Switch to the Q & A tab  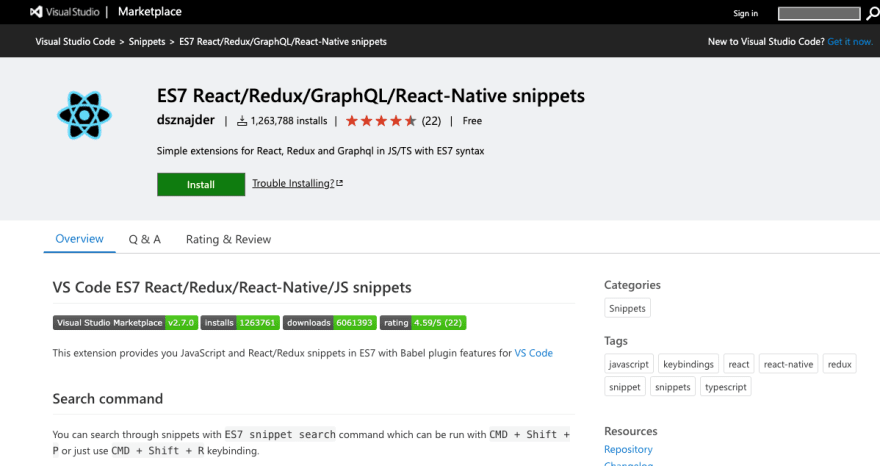coord(145,239)
